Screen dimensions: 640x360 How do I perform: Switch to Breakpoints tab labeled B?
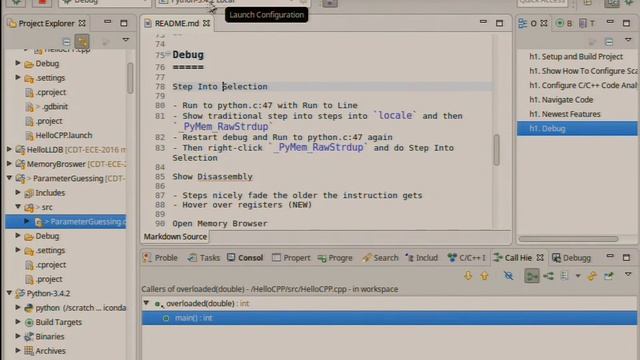click(564, 23)
